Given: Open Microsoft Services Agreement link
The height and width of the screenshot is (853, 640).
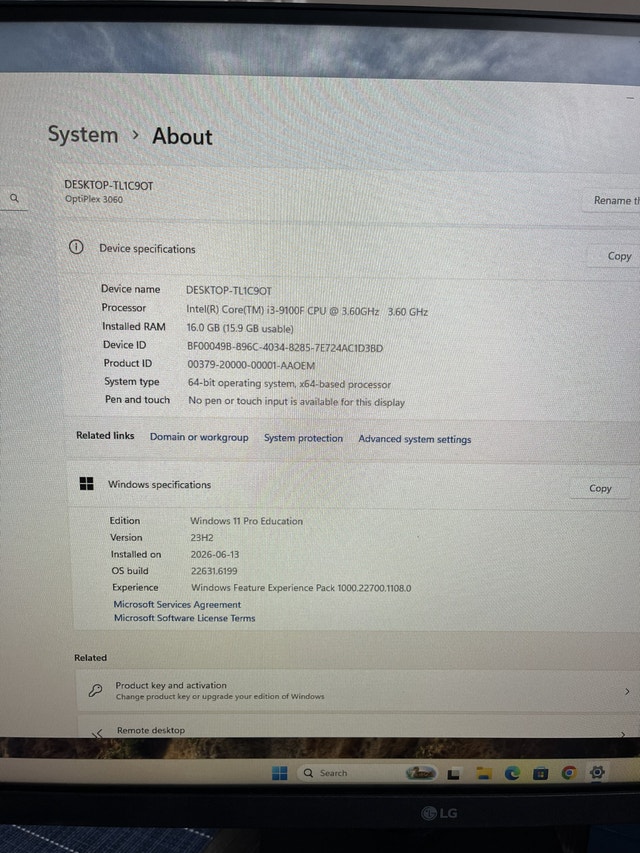Looking at the screenshot, I should [x=177, y=604].
